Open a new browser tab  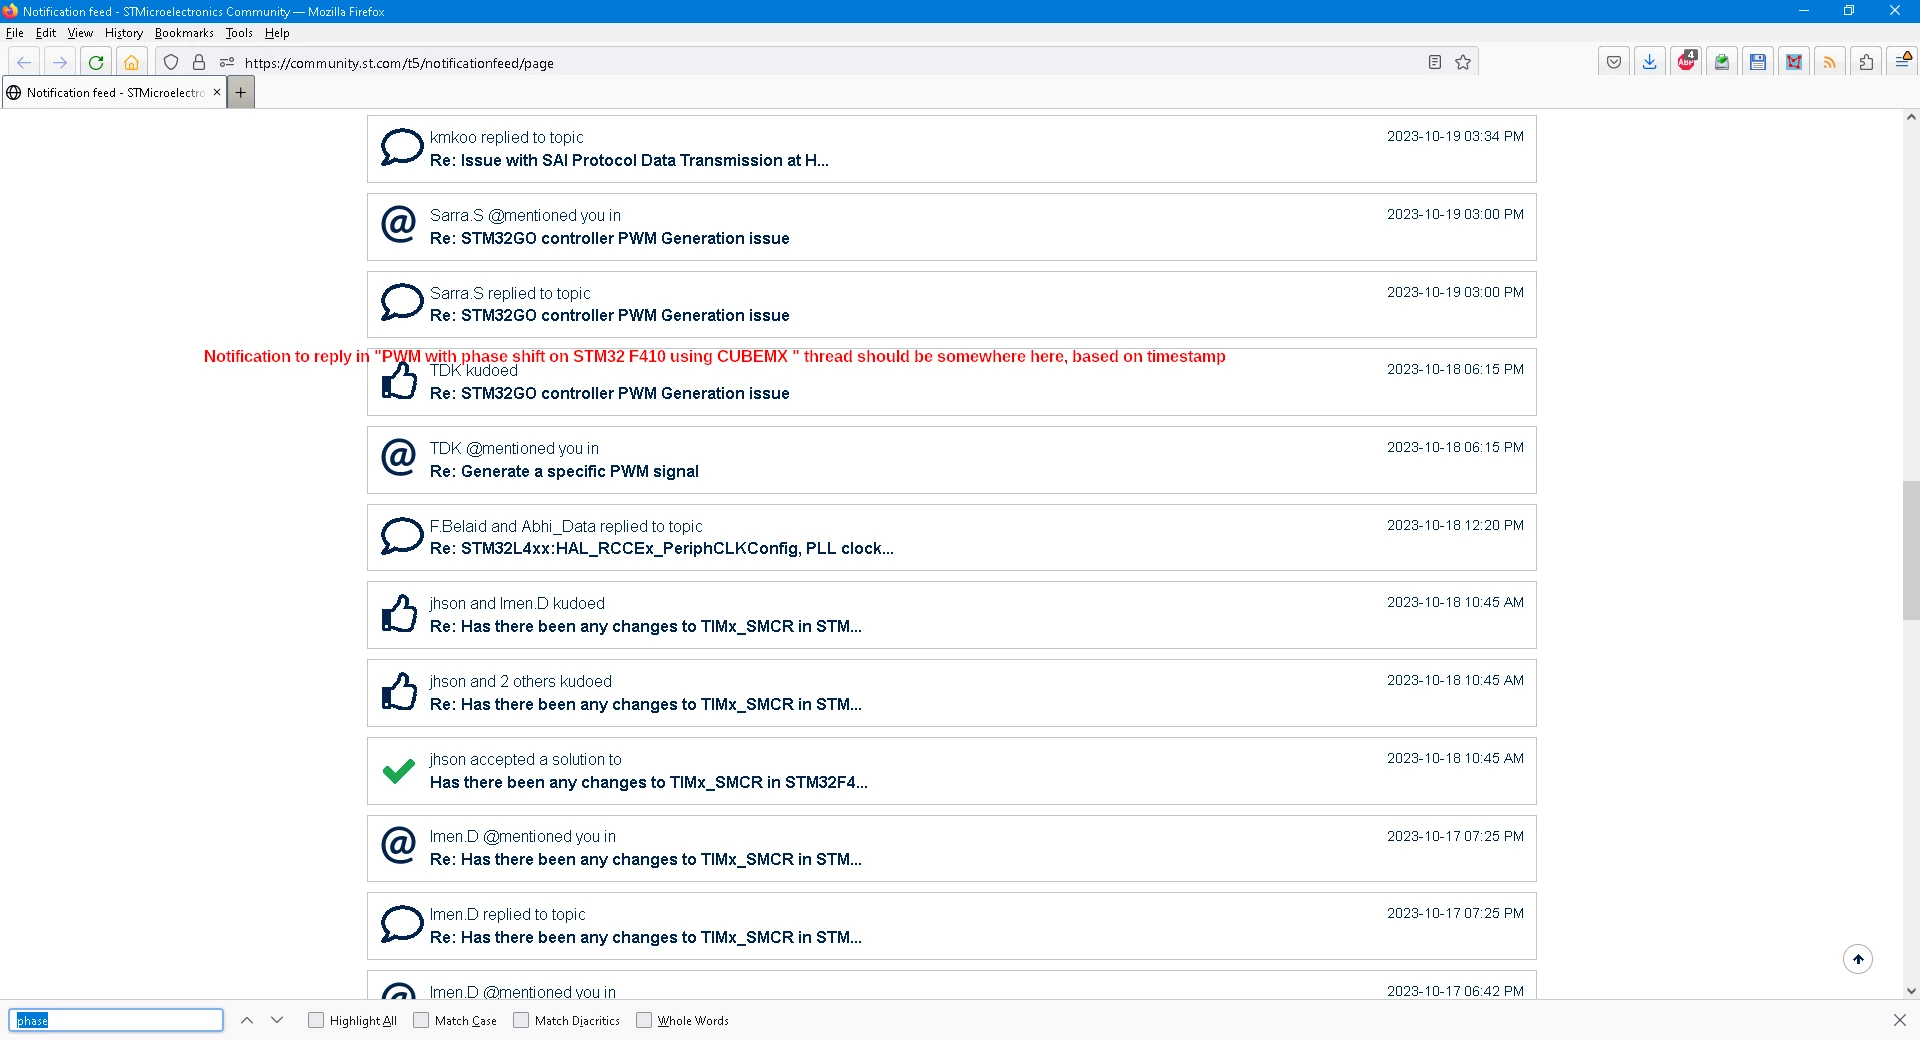pos(241,92)
